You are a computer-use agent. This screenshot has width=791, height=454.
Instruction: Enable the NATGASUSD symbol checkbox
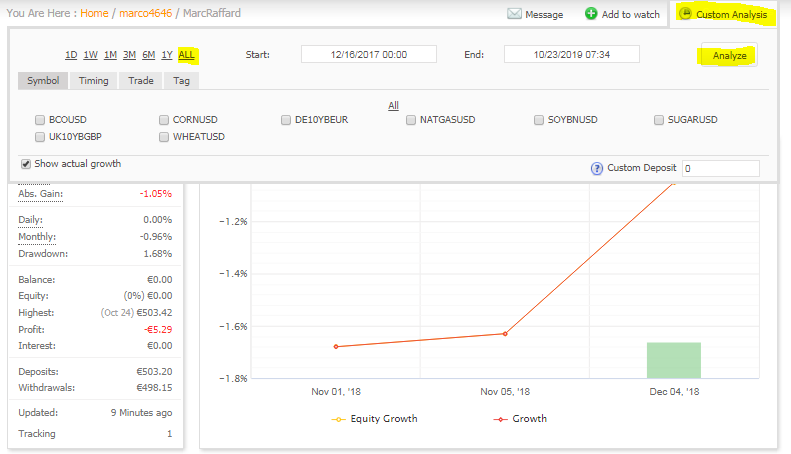411,120
